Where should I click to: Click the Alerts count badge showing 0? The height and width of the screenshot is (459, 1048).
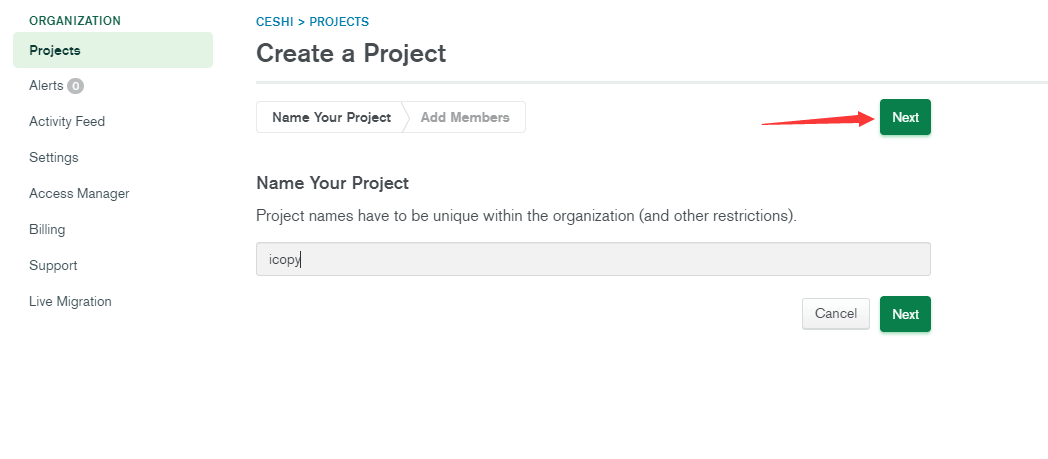pyautogui.click(x=76, y=86)
